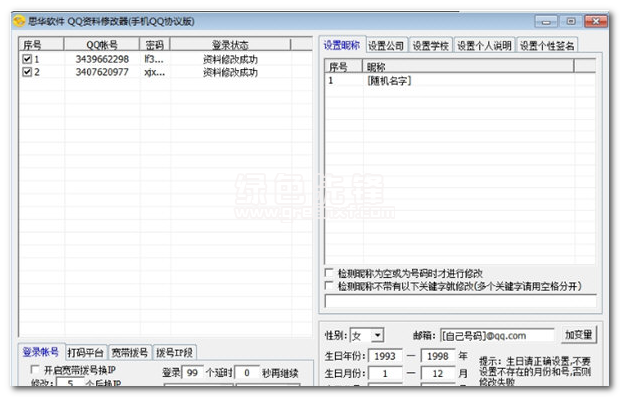Open the 性别 gender dropdown

pos(378,336)
